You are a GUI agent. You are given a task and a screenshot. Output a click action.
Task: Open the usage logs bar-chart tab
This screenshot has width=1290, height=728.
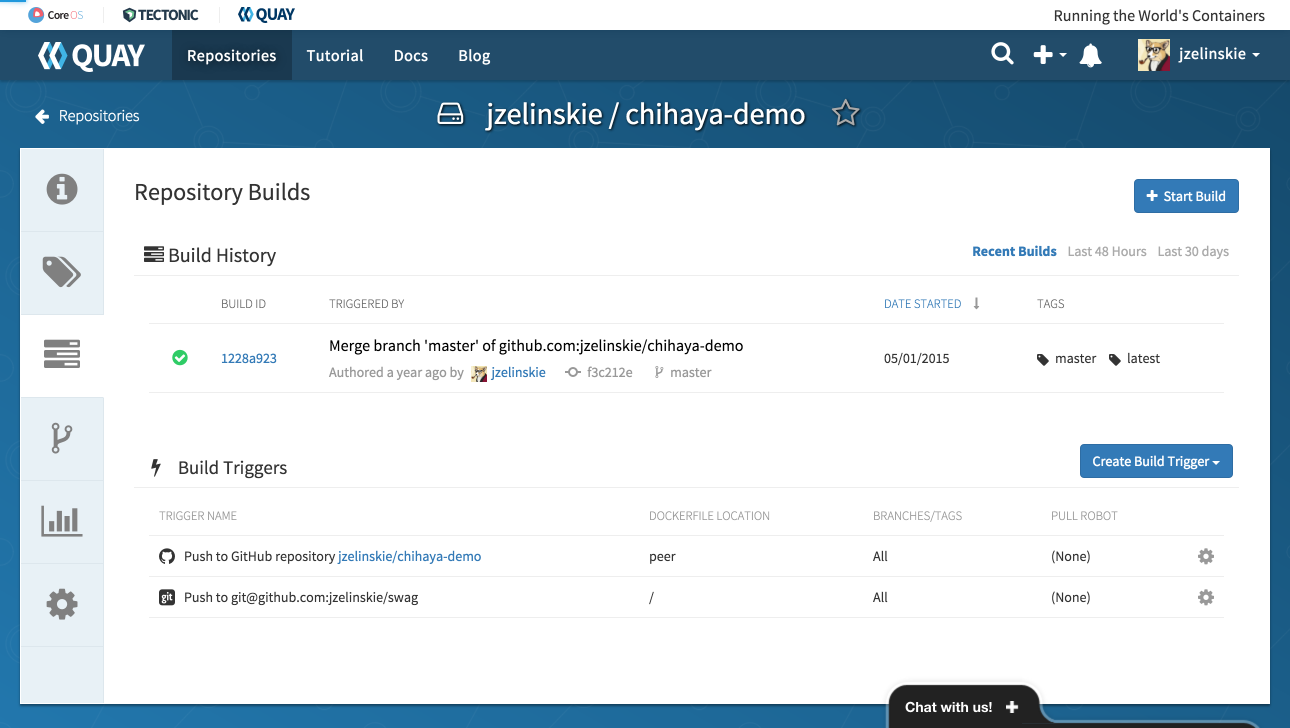[x=62, y=520]
